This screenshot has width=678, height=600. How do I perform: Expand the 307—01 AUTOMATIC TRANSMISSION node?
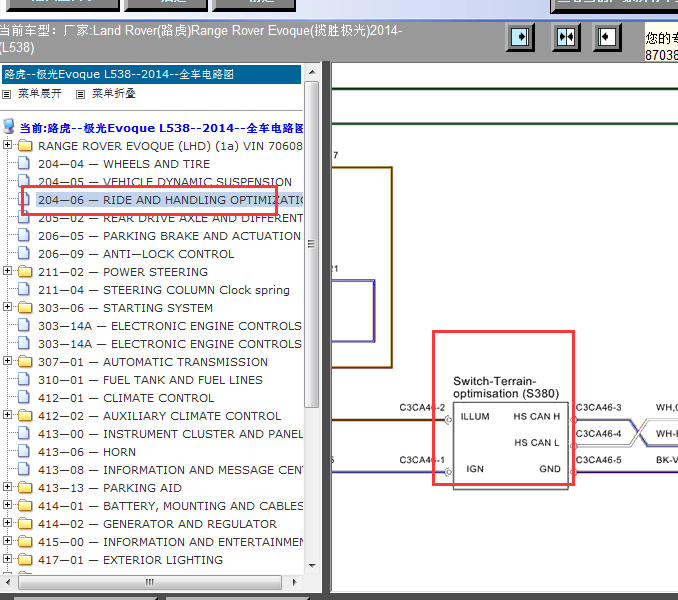(7, 361)
